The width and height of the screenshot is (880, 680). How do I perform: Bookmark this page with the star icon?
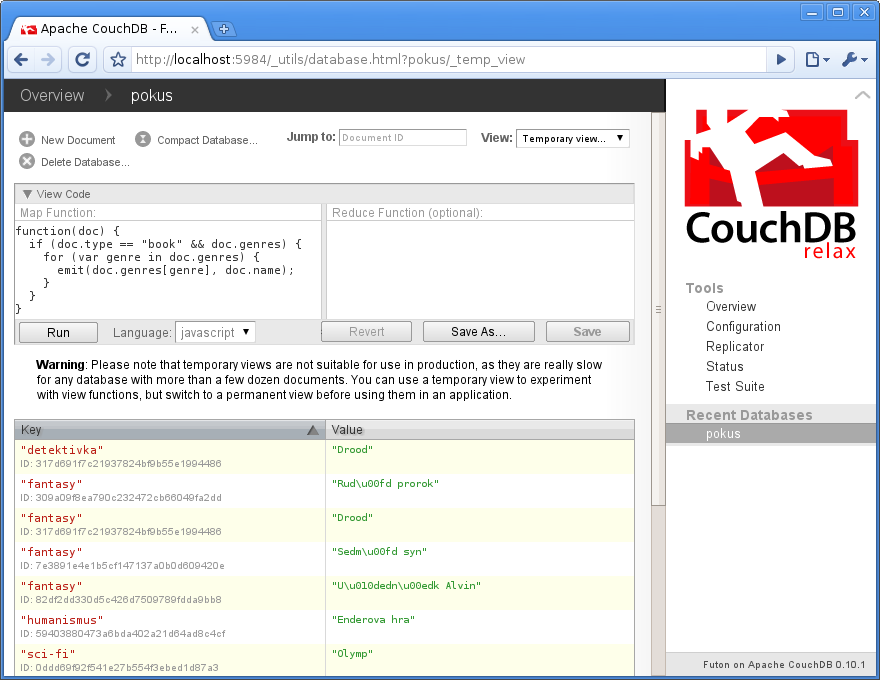[x=117, y=59]
